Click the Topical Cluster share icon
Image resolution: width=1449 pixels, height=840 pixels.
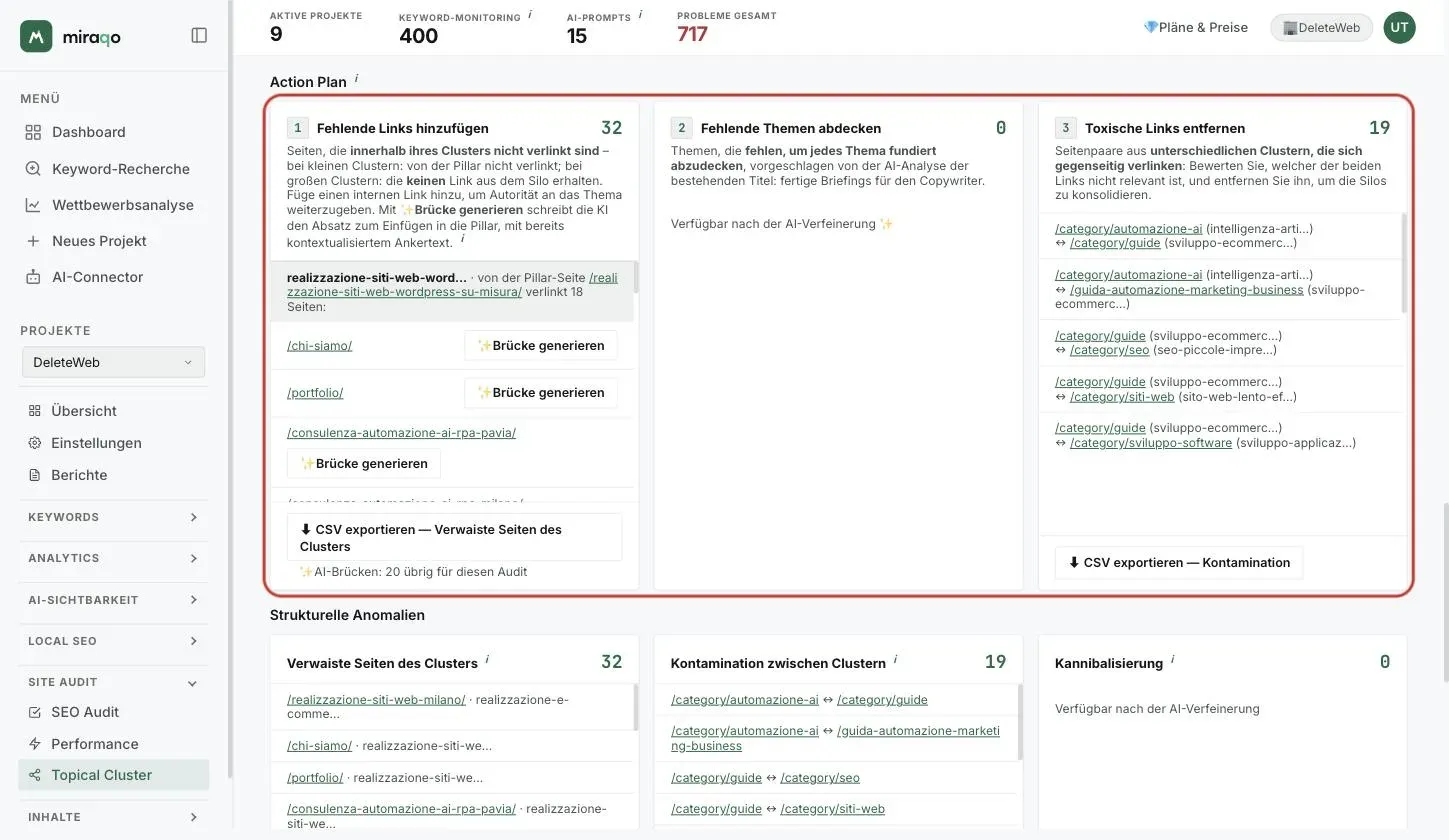pyautogui.click(x=35, y=775)
